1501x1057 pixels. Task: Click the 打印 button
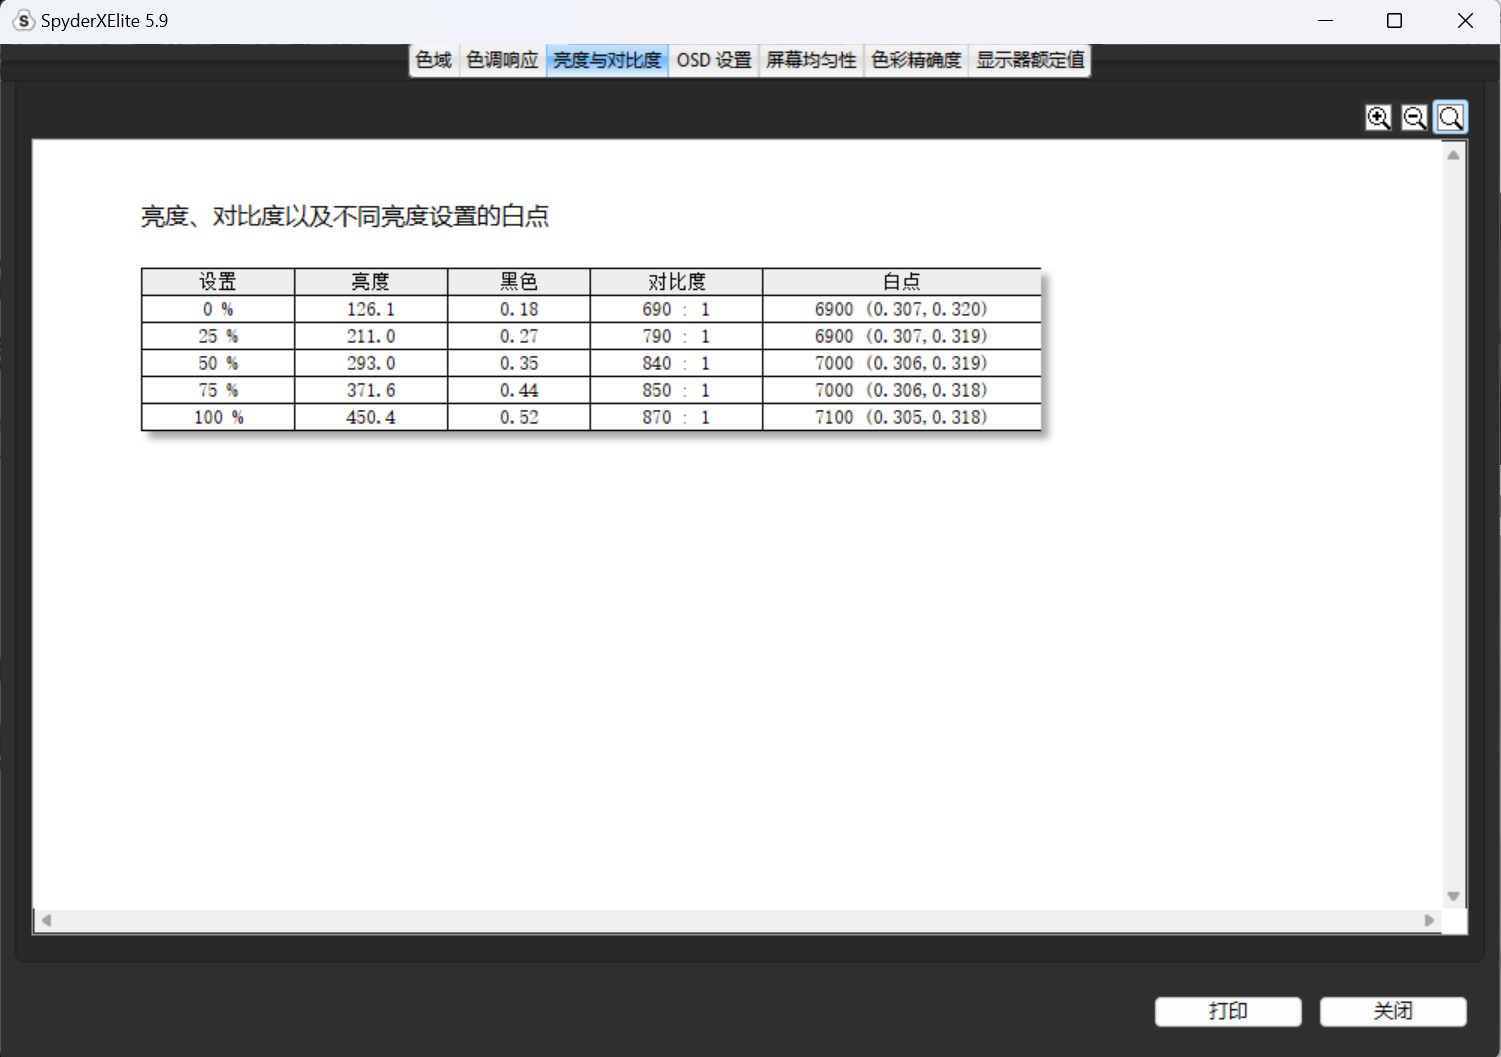[x=1228, y=1011]
